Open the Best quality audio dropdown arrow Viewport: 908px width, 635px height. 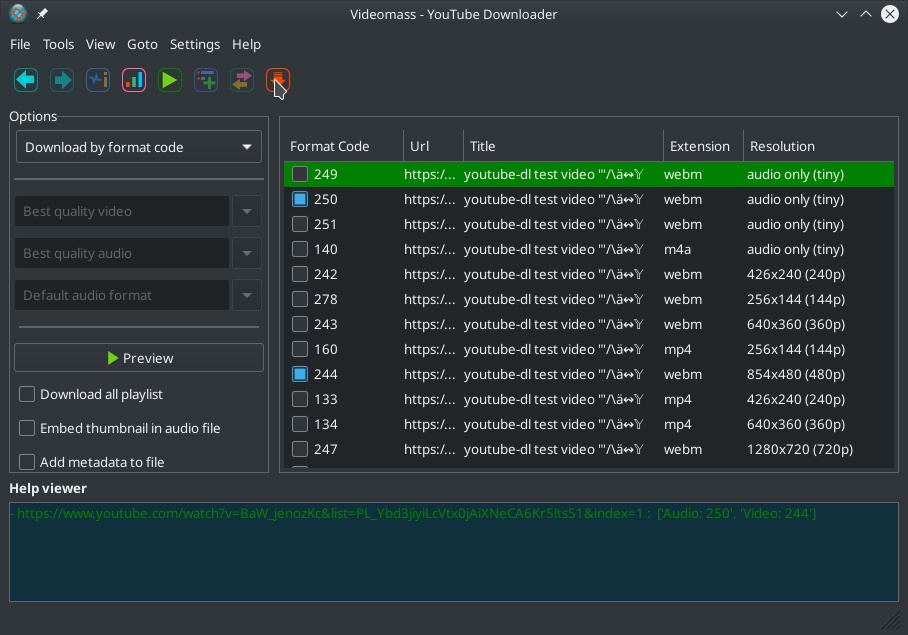coord(247,253)
